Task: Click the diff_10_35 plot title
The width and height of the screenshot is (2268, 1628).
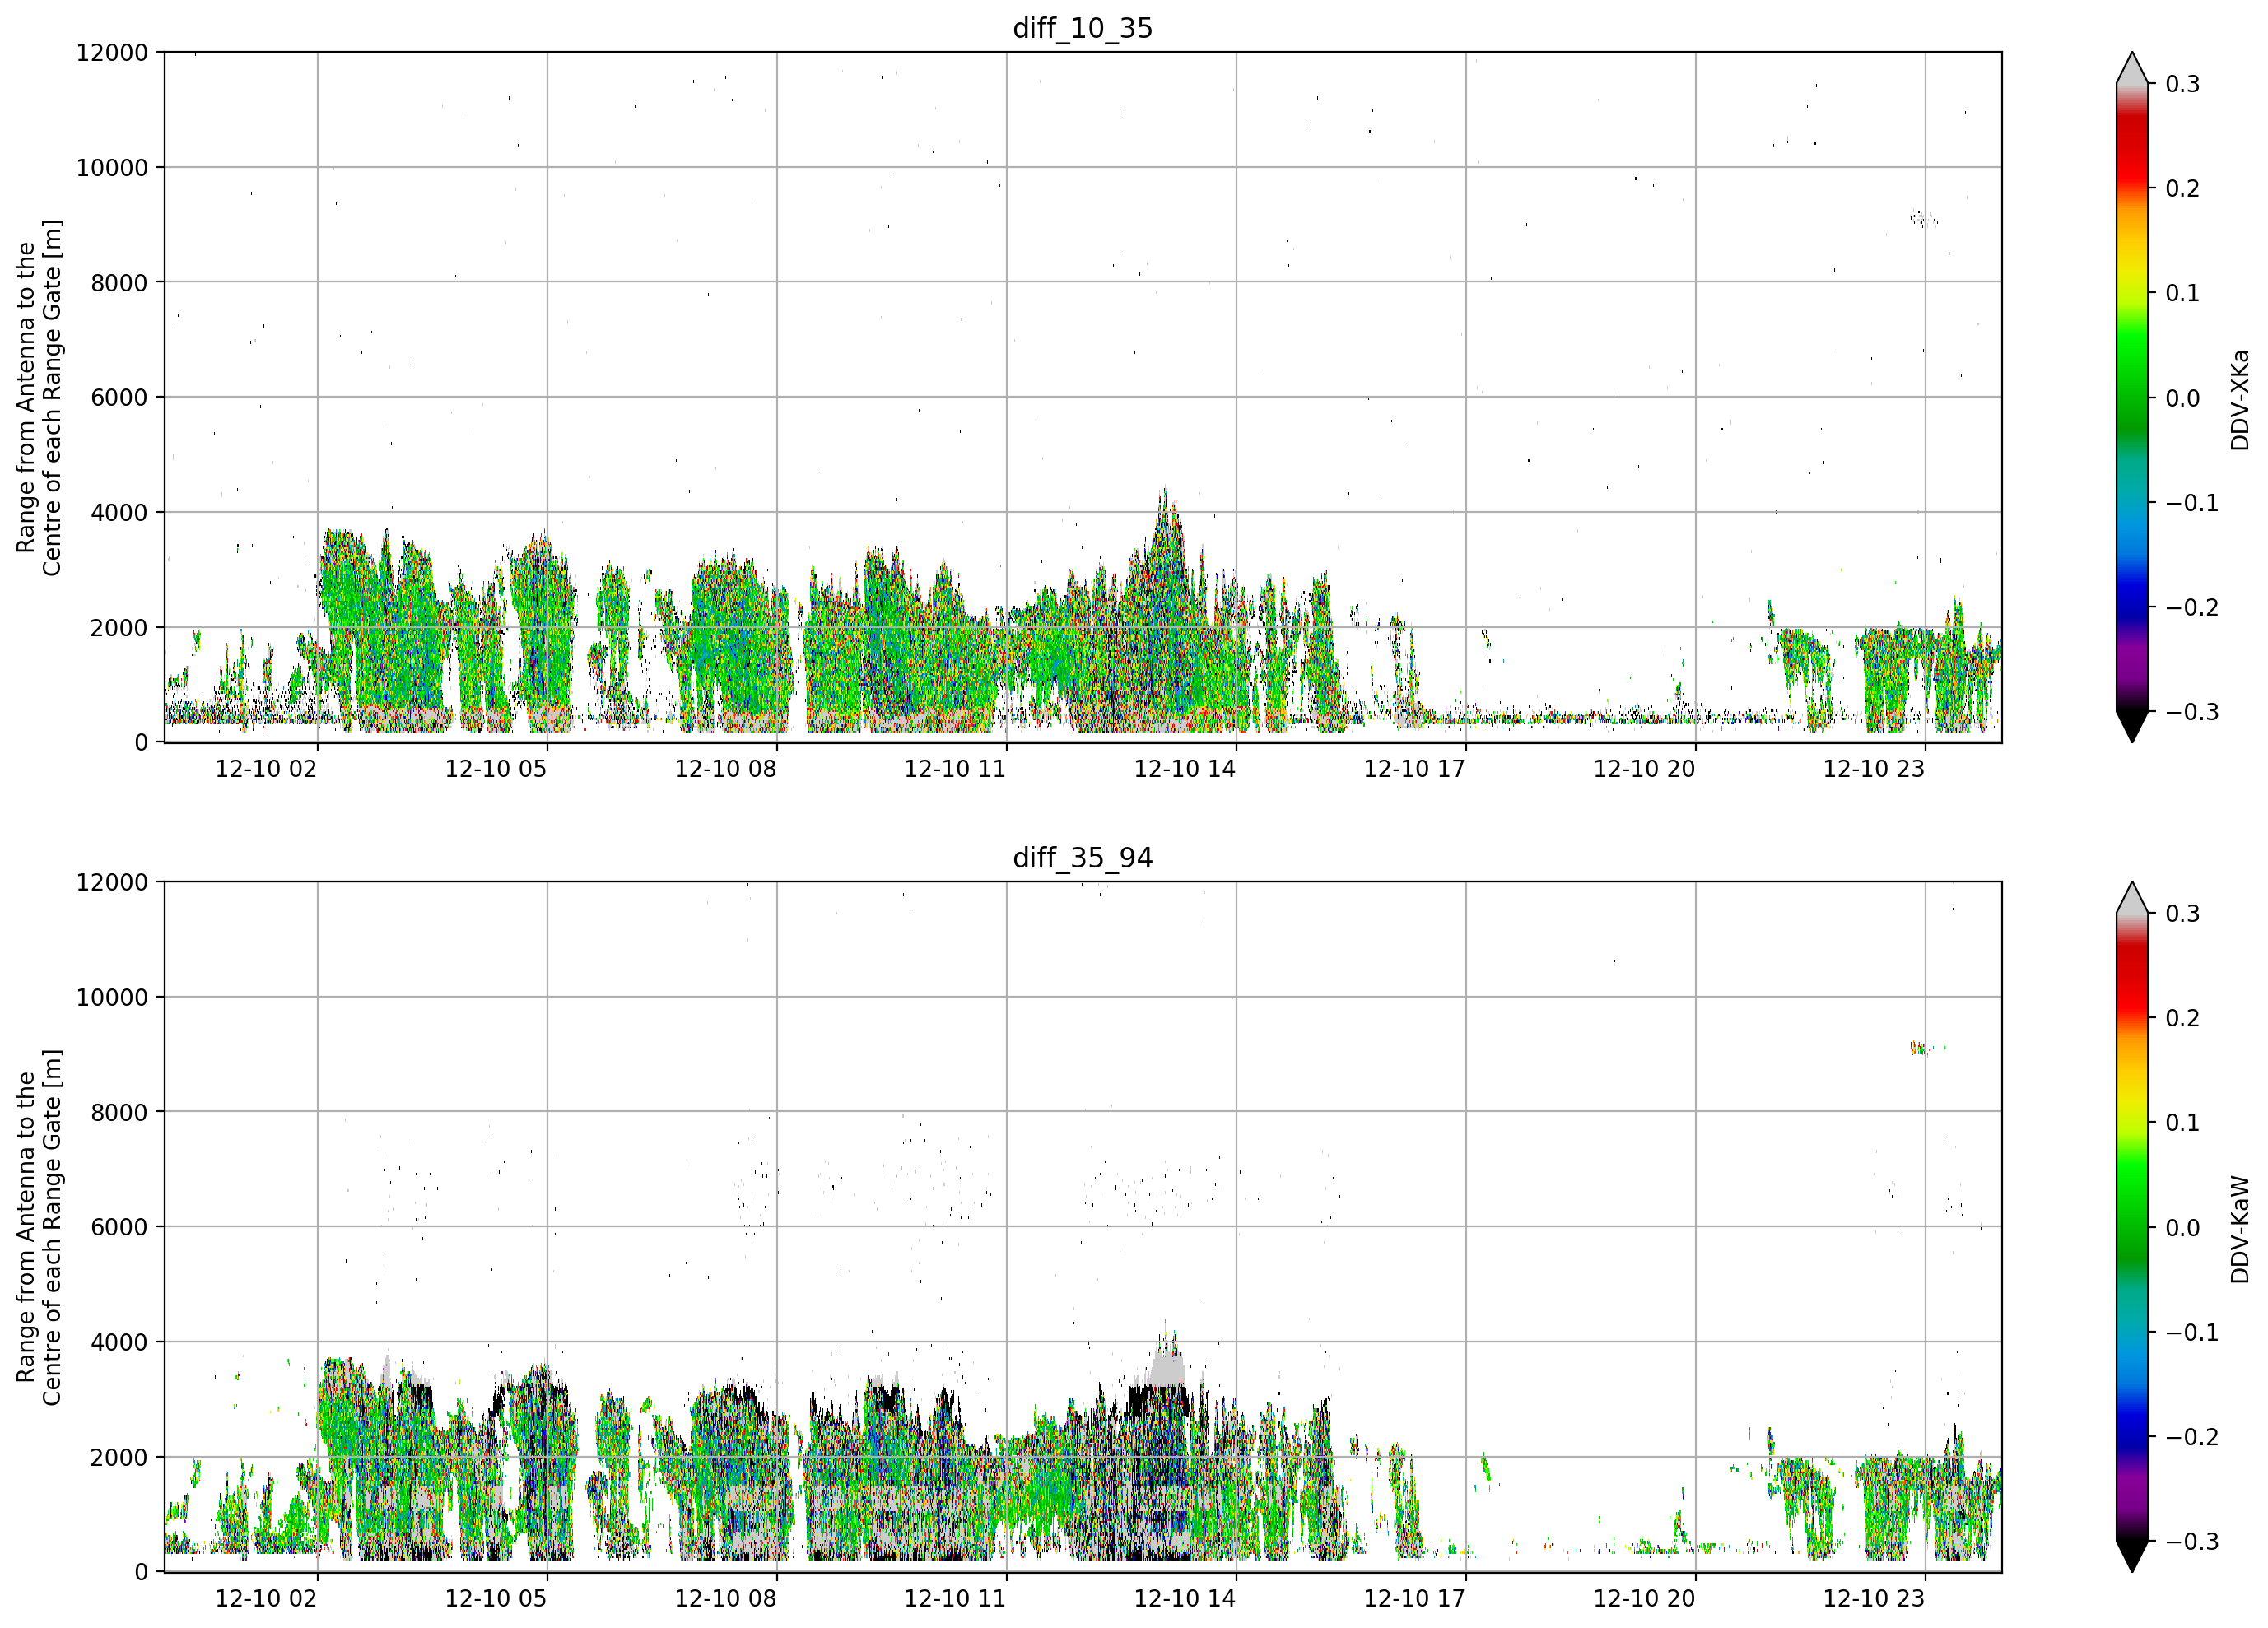Action: click(1082, 28)
